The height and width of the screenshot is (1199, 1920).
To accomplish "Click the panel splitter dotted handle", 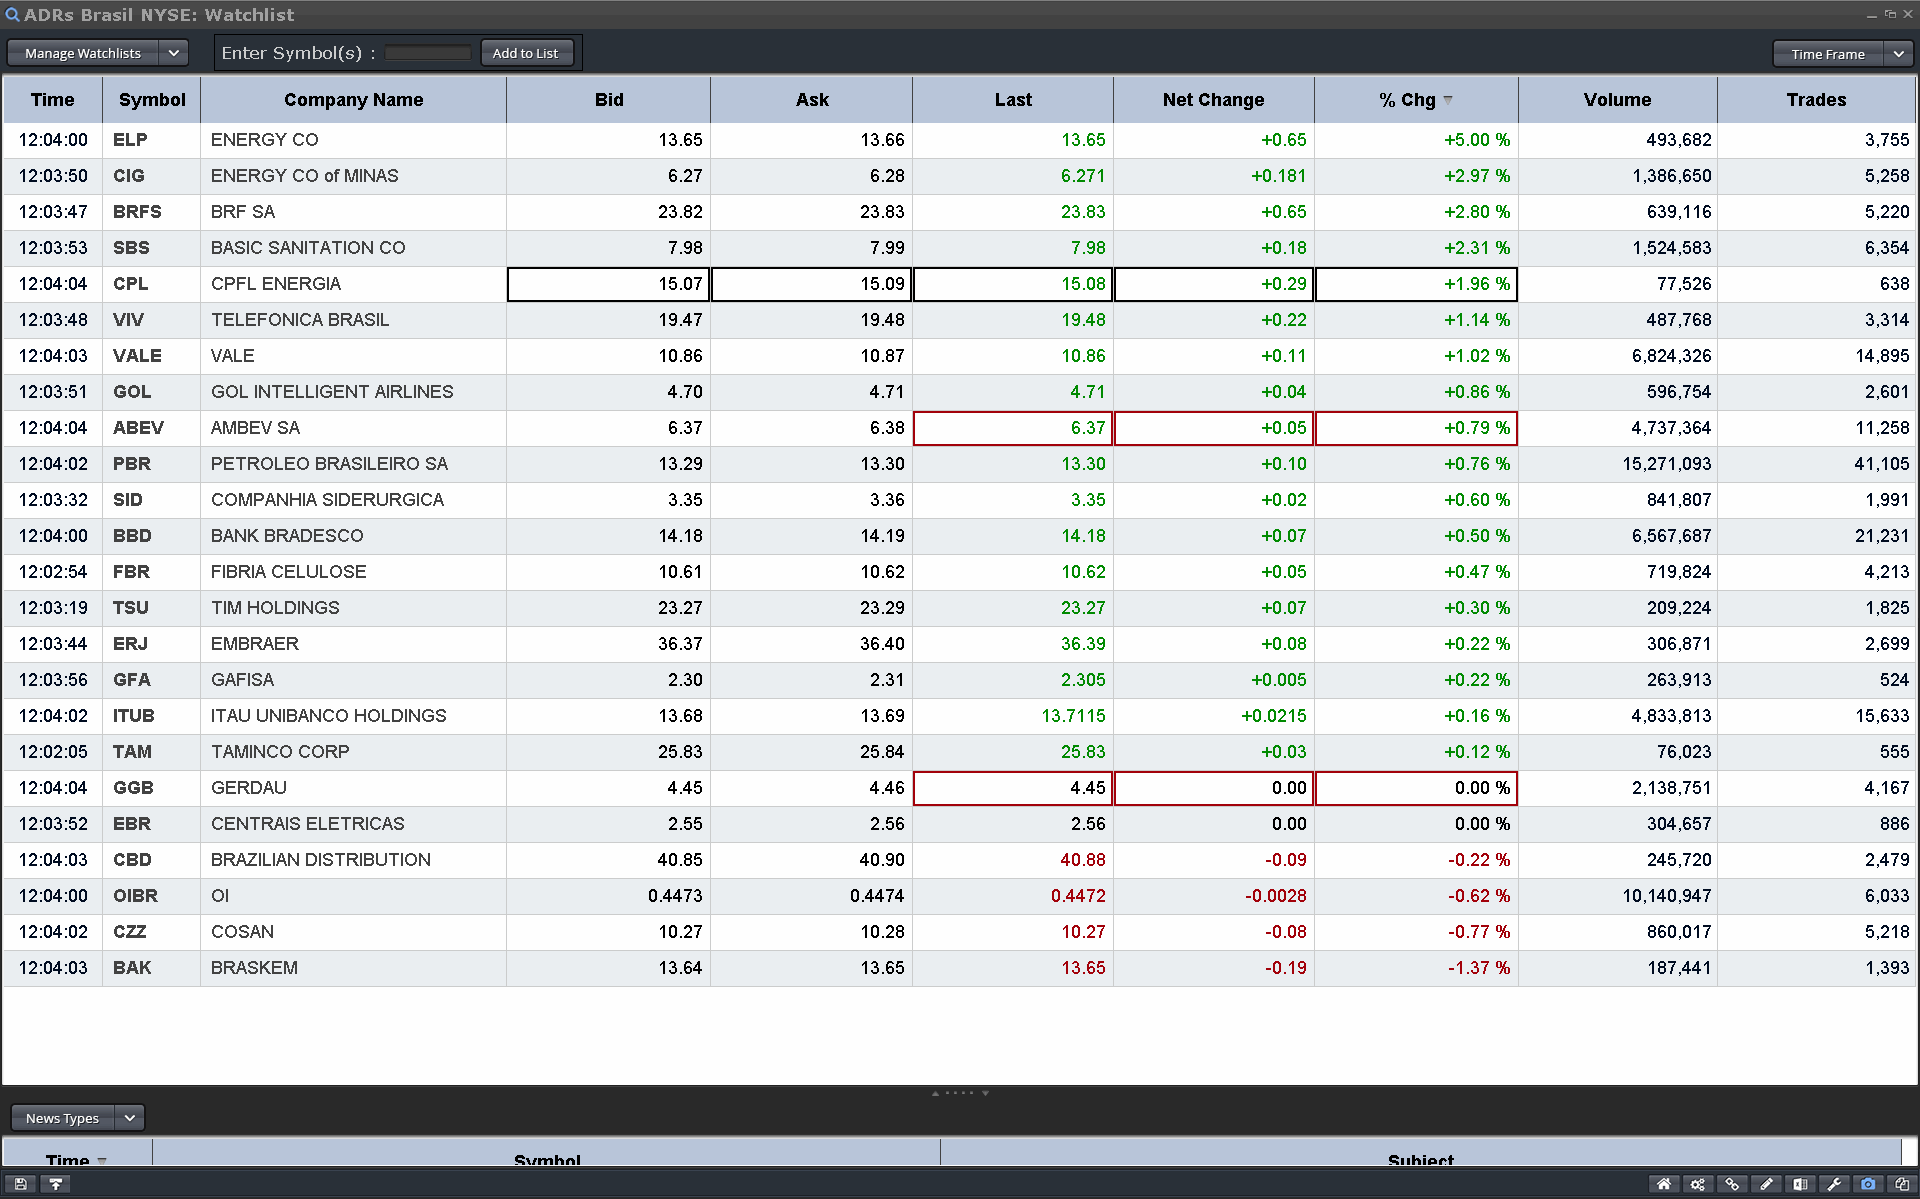I will (x=960, y=1093).
